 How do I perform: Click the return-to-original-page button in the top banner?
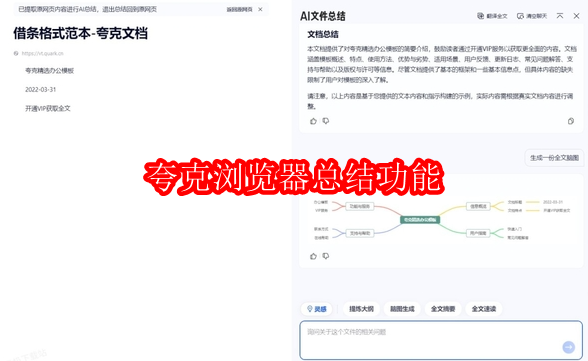tap(239, 9)
